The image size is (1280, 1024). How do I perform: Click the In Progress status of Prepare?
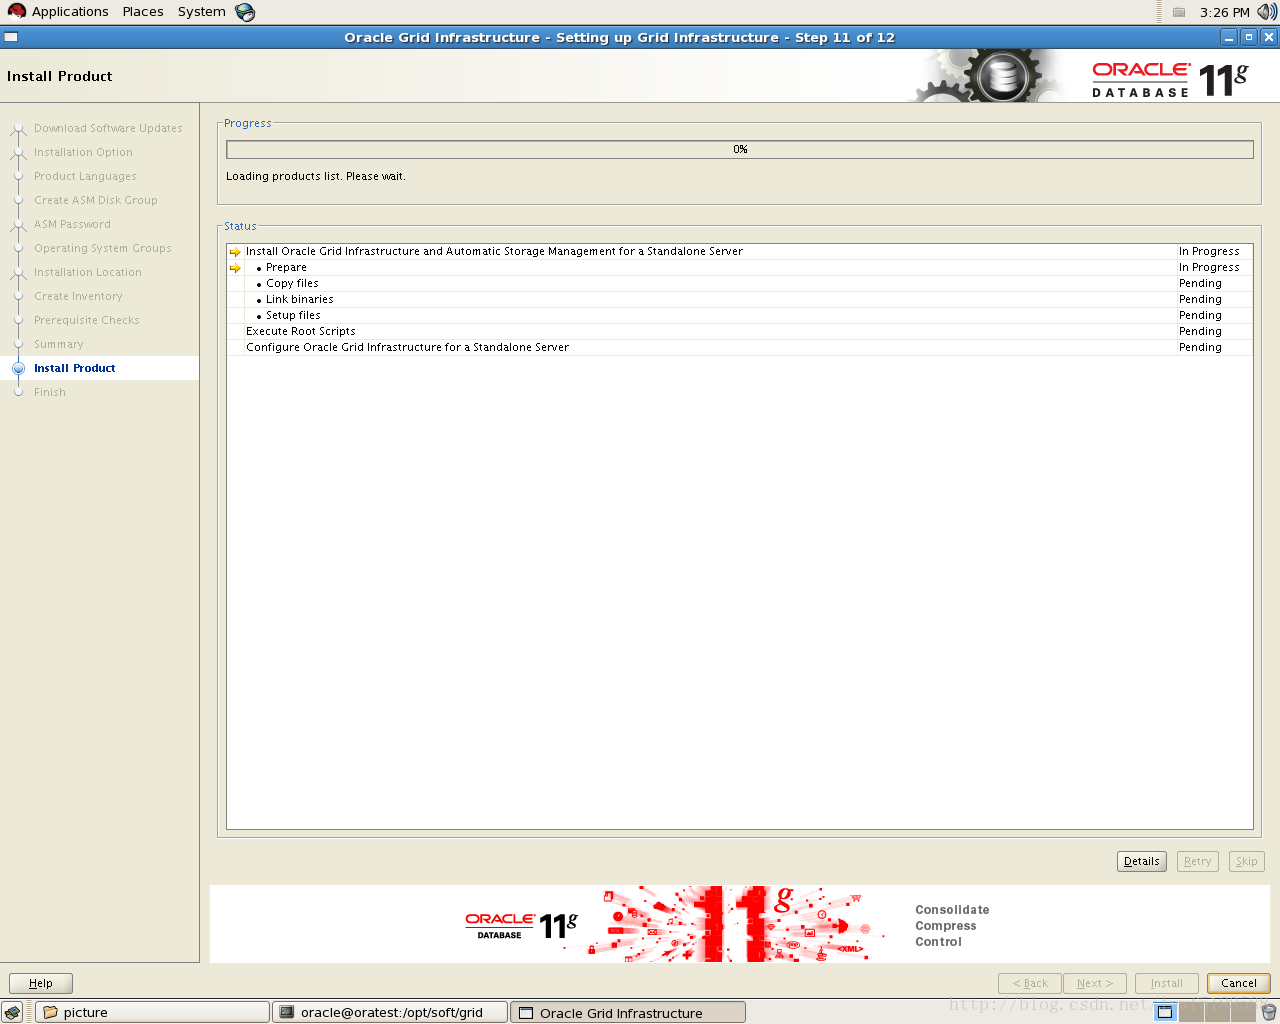1209,267
